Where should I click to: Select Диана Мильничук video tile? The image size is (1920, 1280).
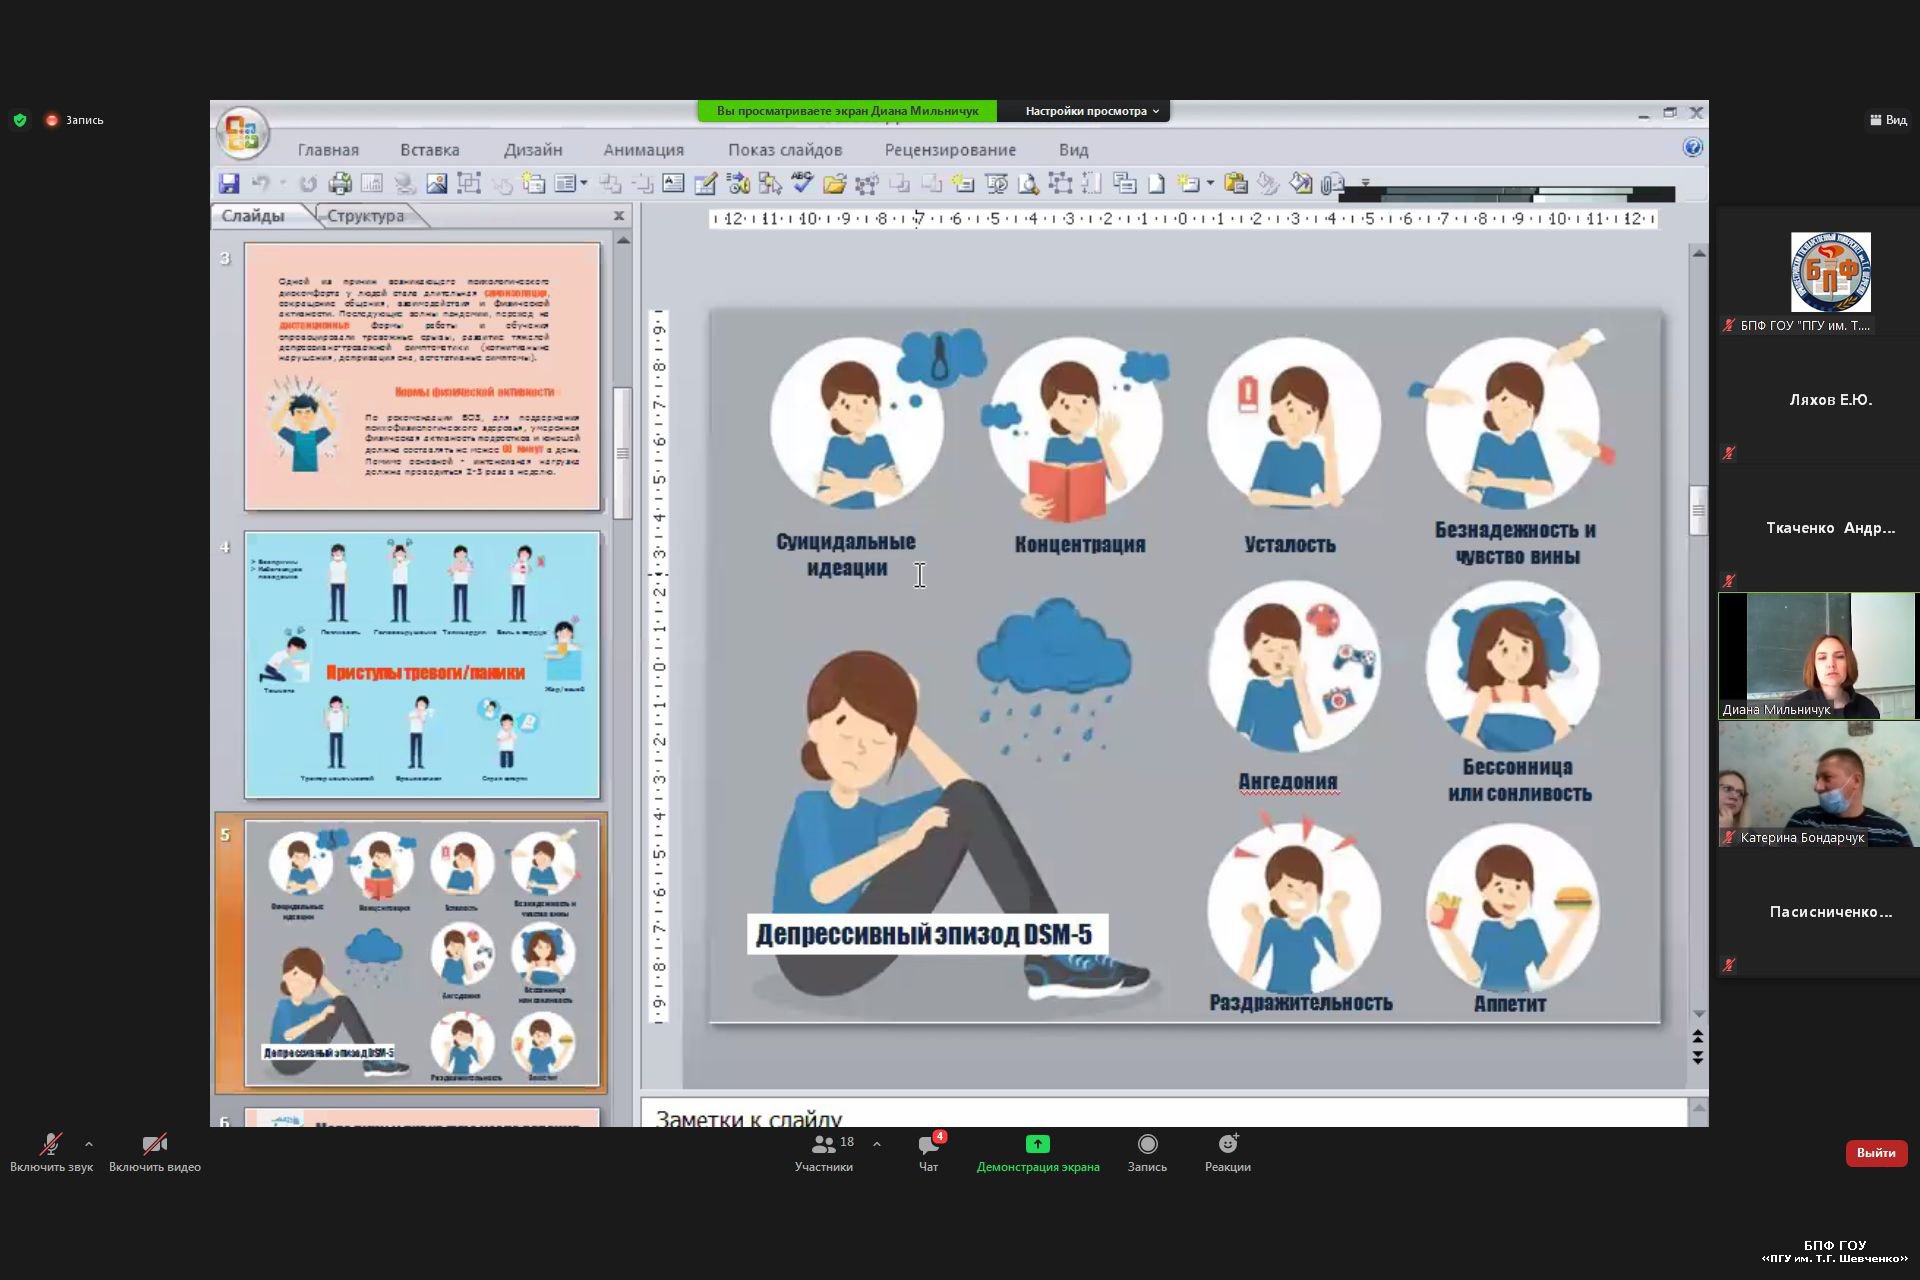coord(1818,656)
